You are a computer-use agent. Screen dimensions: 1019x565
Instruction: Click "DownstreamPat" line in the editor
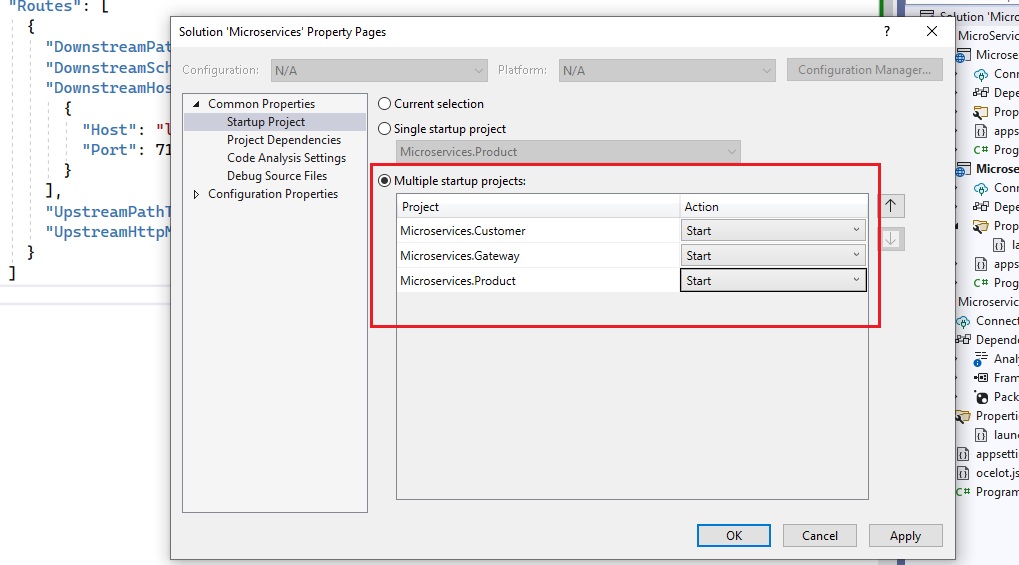[108, 47]
